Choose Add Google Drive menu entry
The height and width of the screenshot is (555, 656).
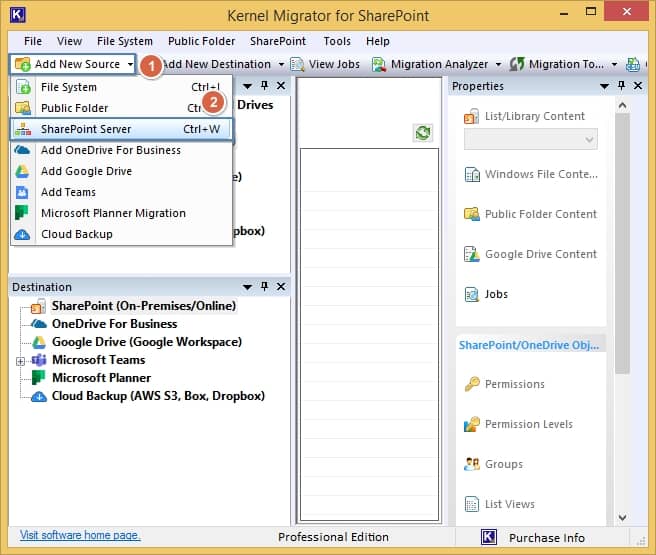(x=121, y=171)
